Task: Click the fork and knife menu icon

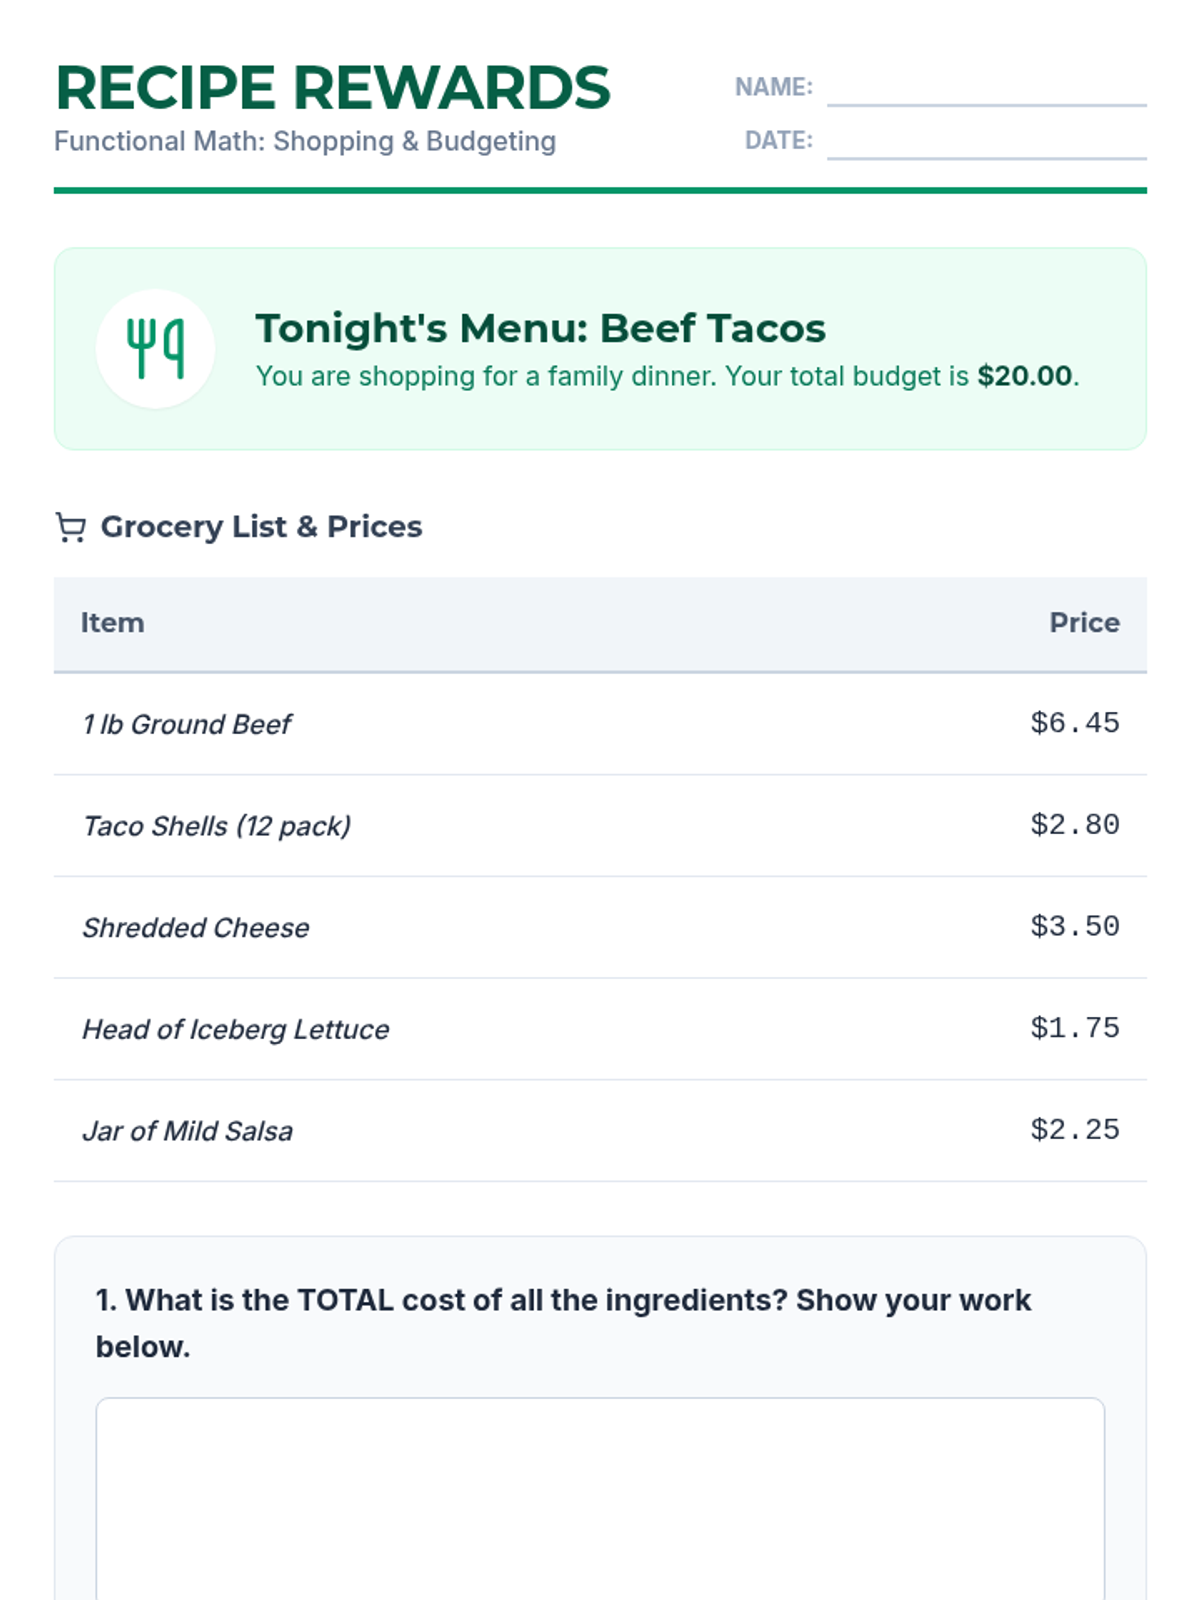Action: coord(155,348)
